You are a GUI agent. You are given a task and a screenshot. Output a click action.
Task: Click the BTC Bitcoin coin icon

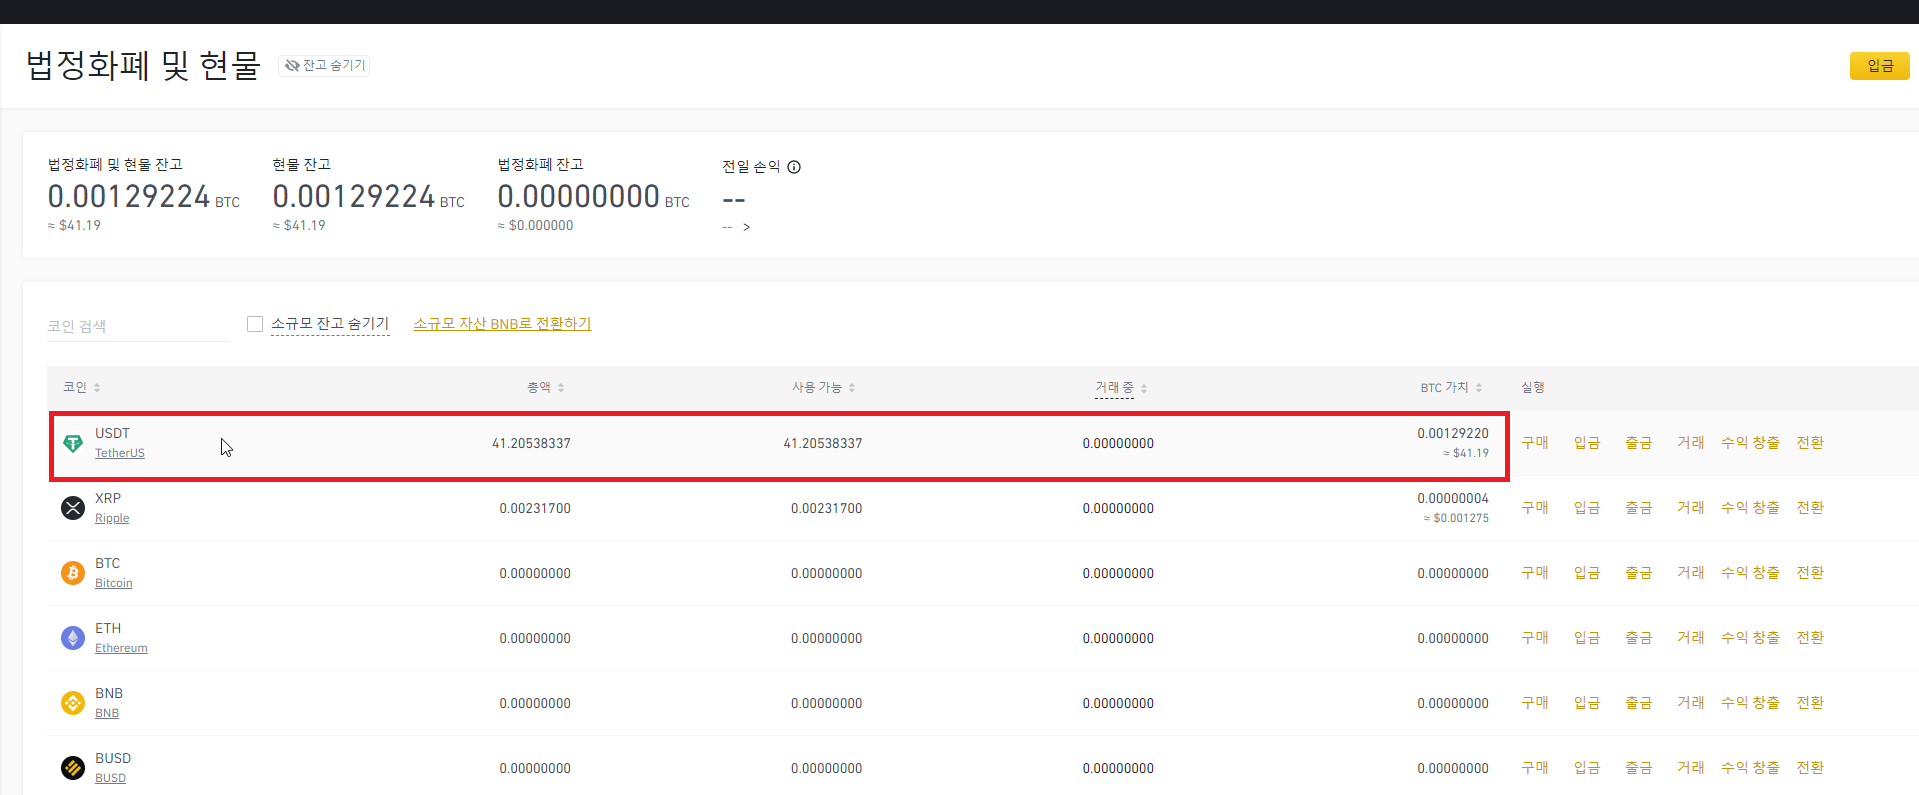73,573
